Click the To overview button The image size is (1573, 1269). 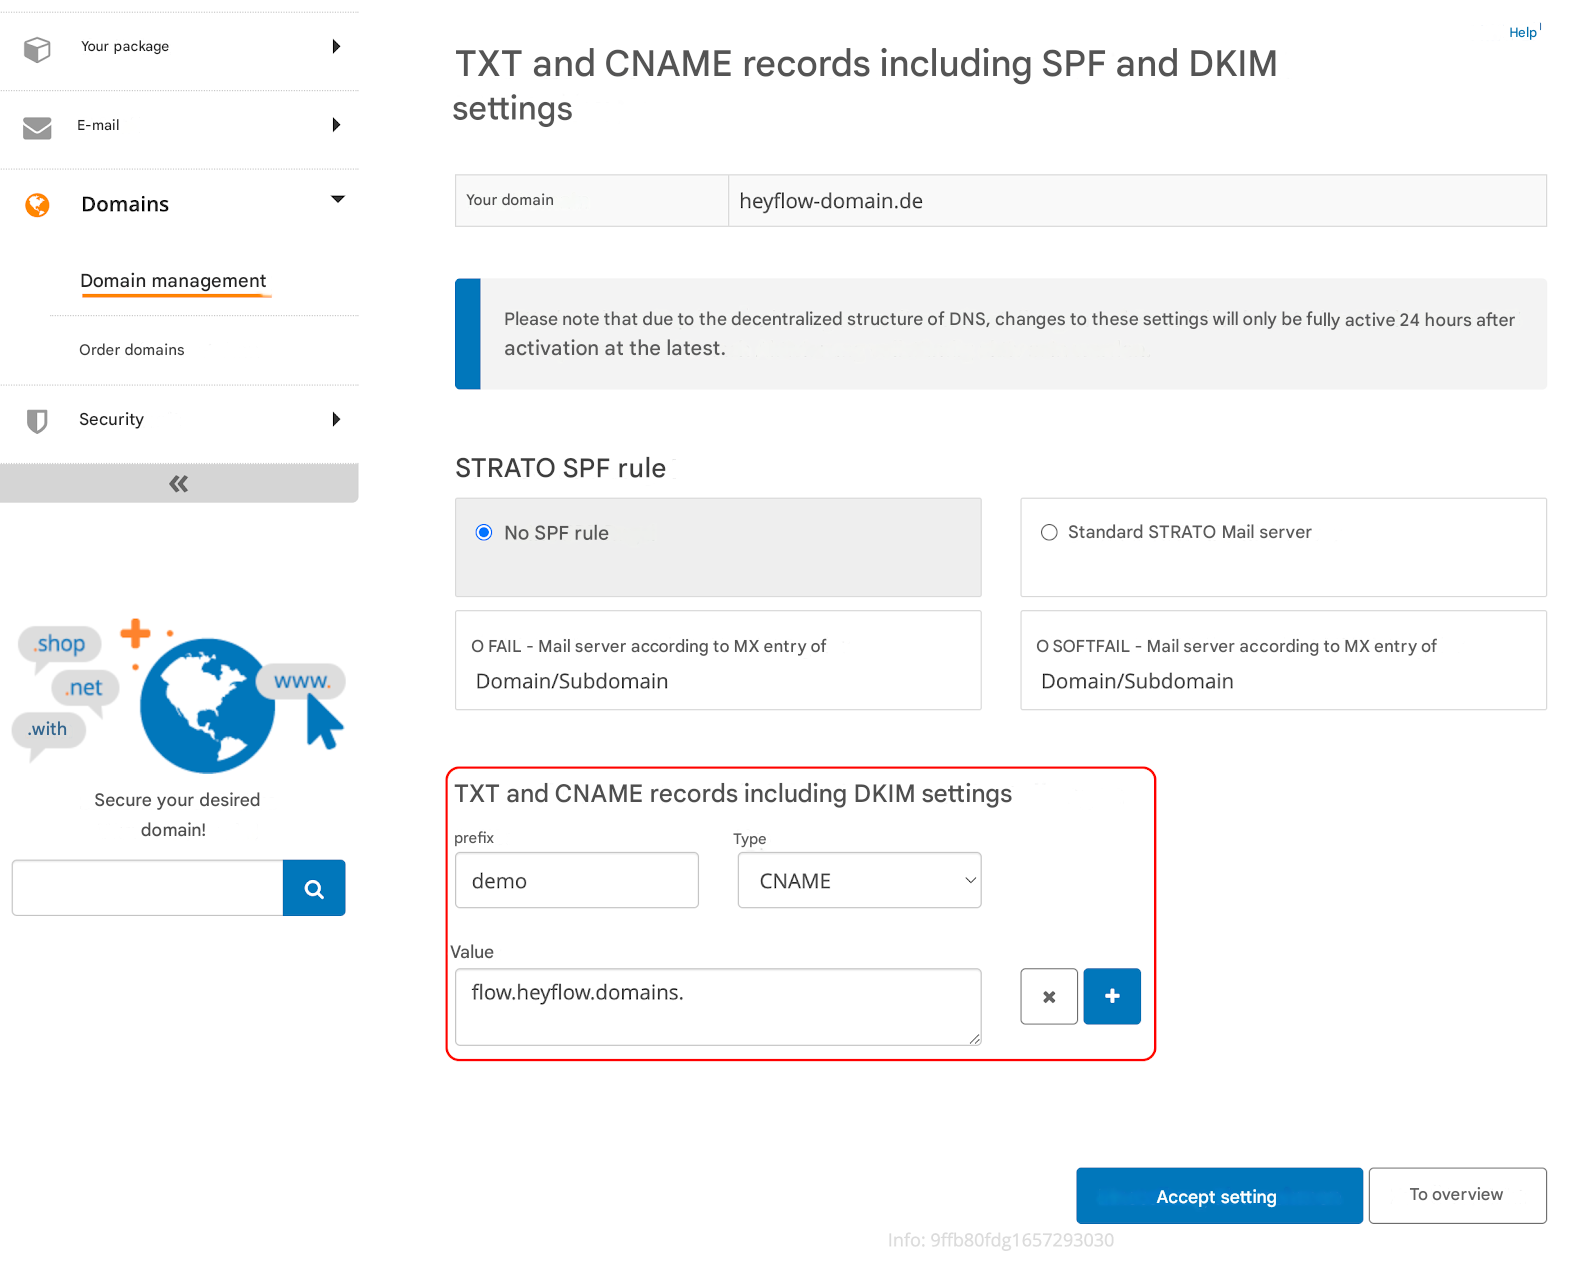point(1456,1195)
